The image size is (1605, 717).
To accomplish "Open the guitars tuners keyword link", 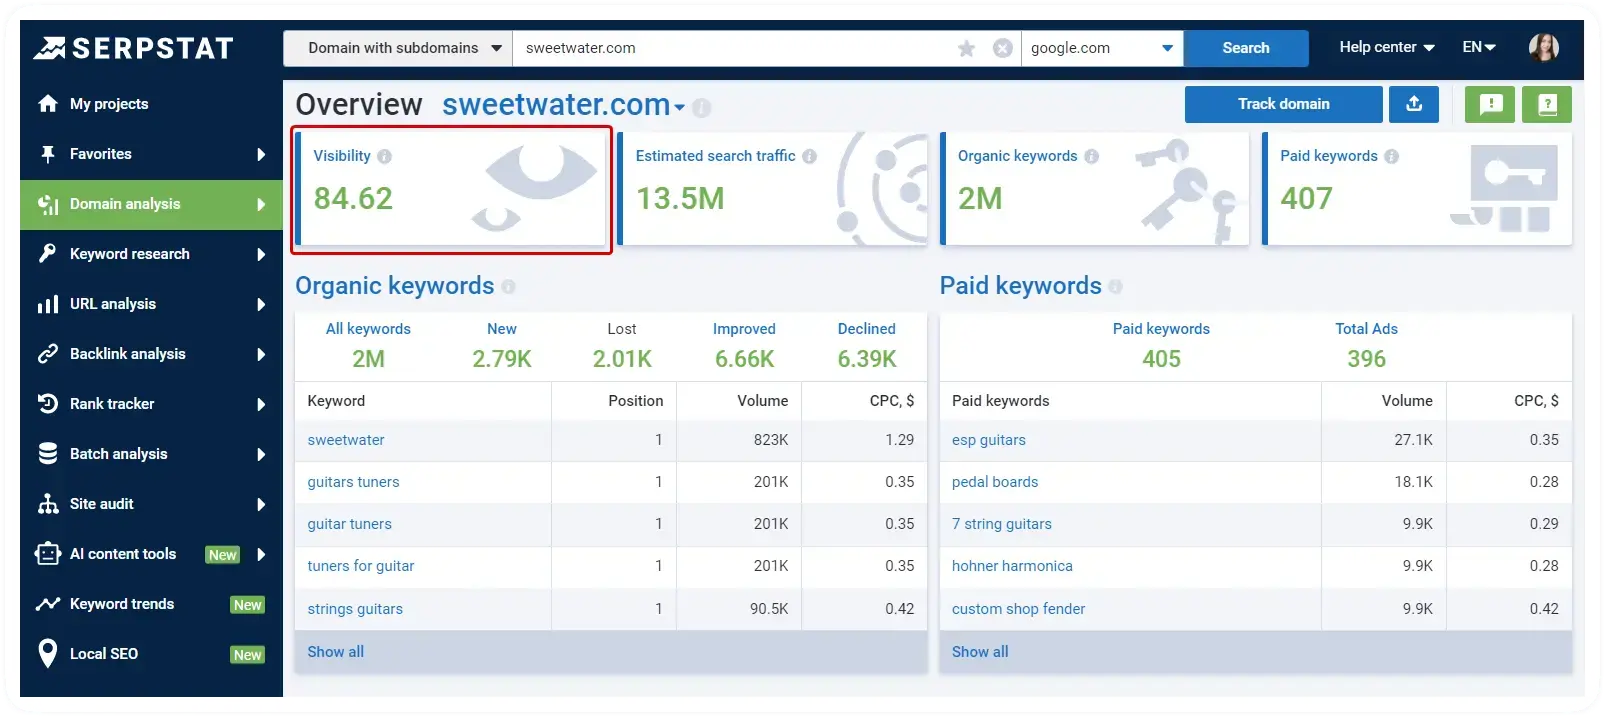I will 353,482.
